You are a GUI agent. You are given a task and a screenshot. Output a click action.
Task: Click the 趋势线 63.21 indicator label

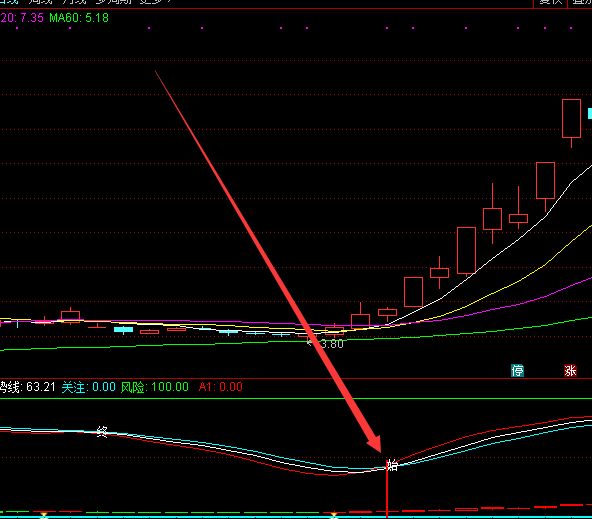(x=28, y=387)
